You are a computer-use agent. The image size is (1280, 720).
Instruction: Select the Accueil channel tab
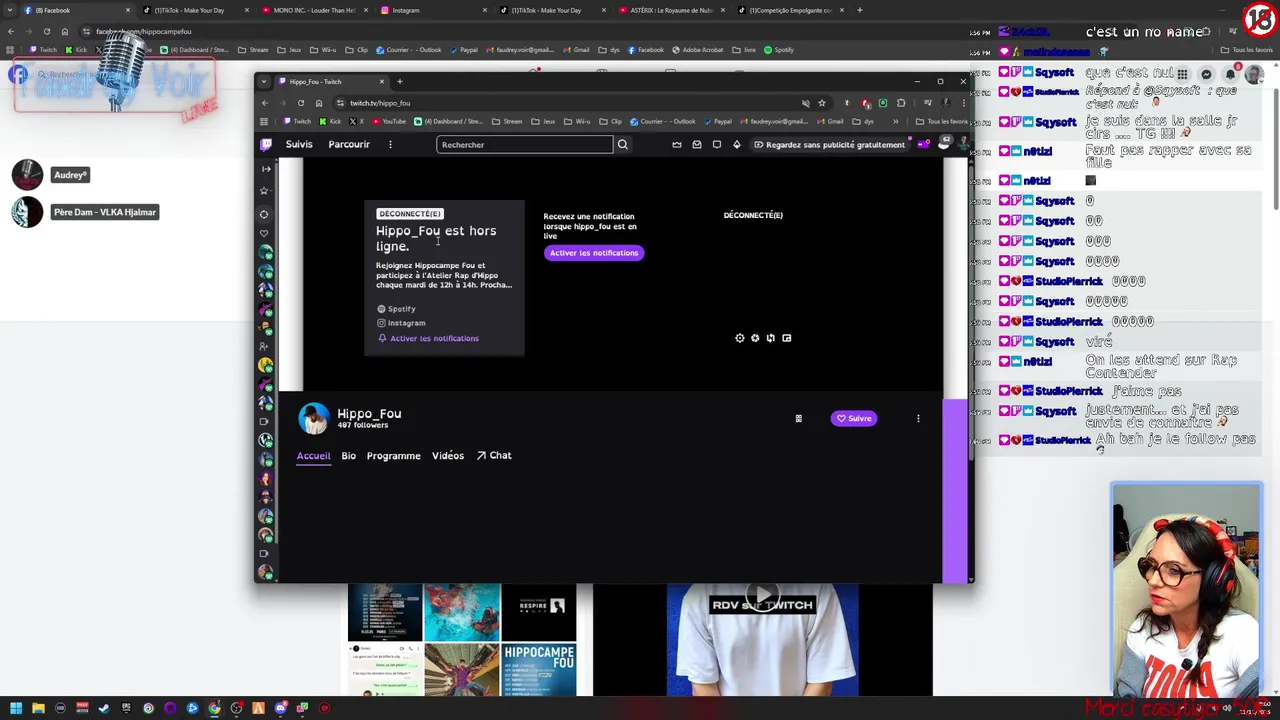pos(313,456)
